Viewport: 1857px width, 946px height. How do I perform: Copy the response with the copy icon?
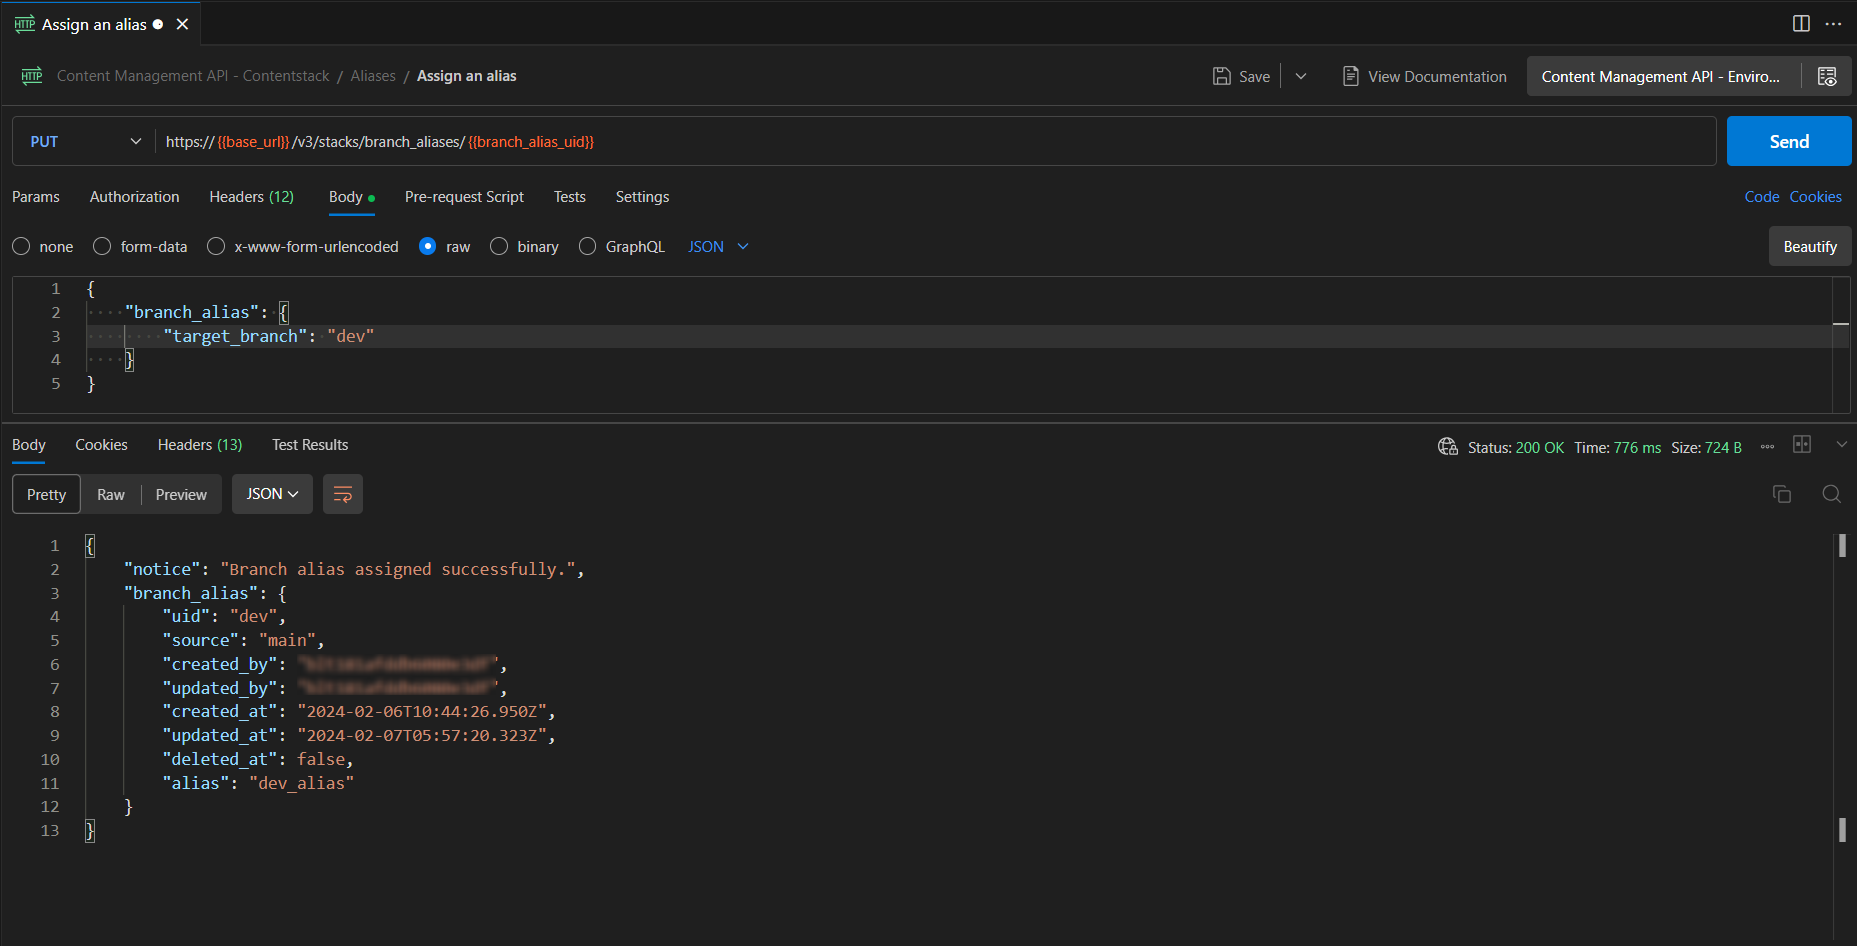(x=1782, y=494)
